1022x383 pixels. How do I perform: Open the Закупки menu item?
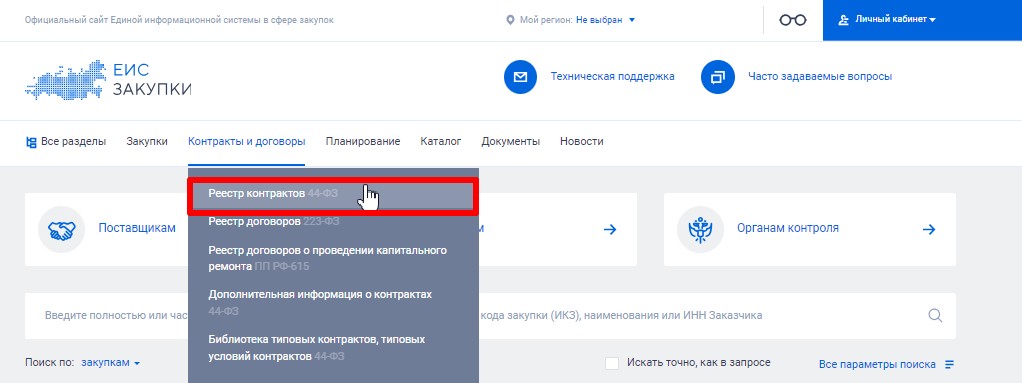coord(147,141)
